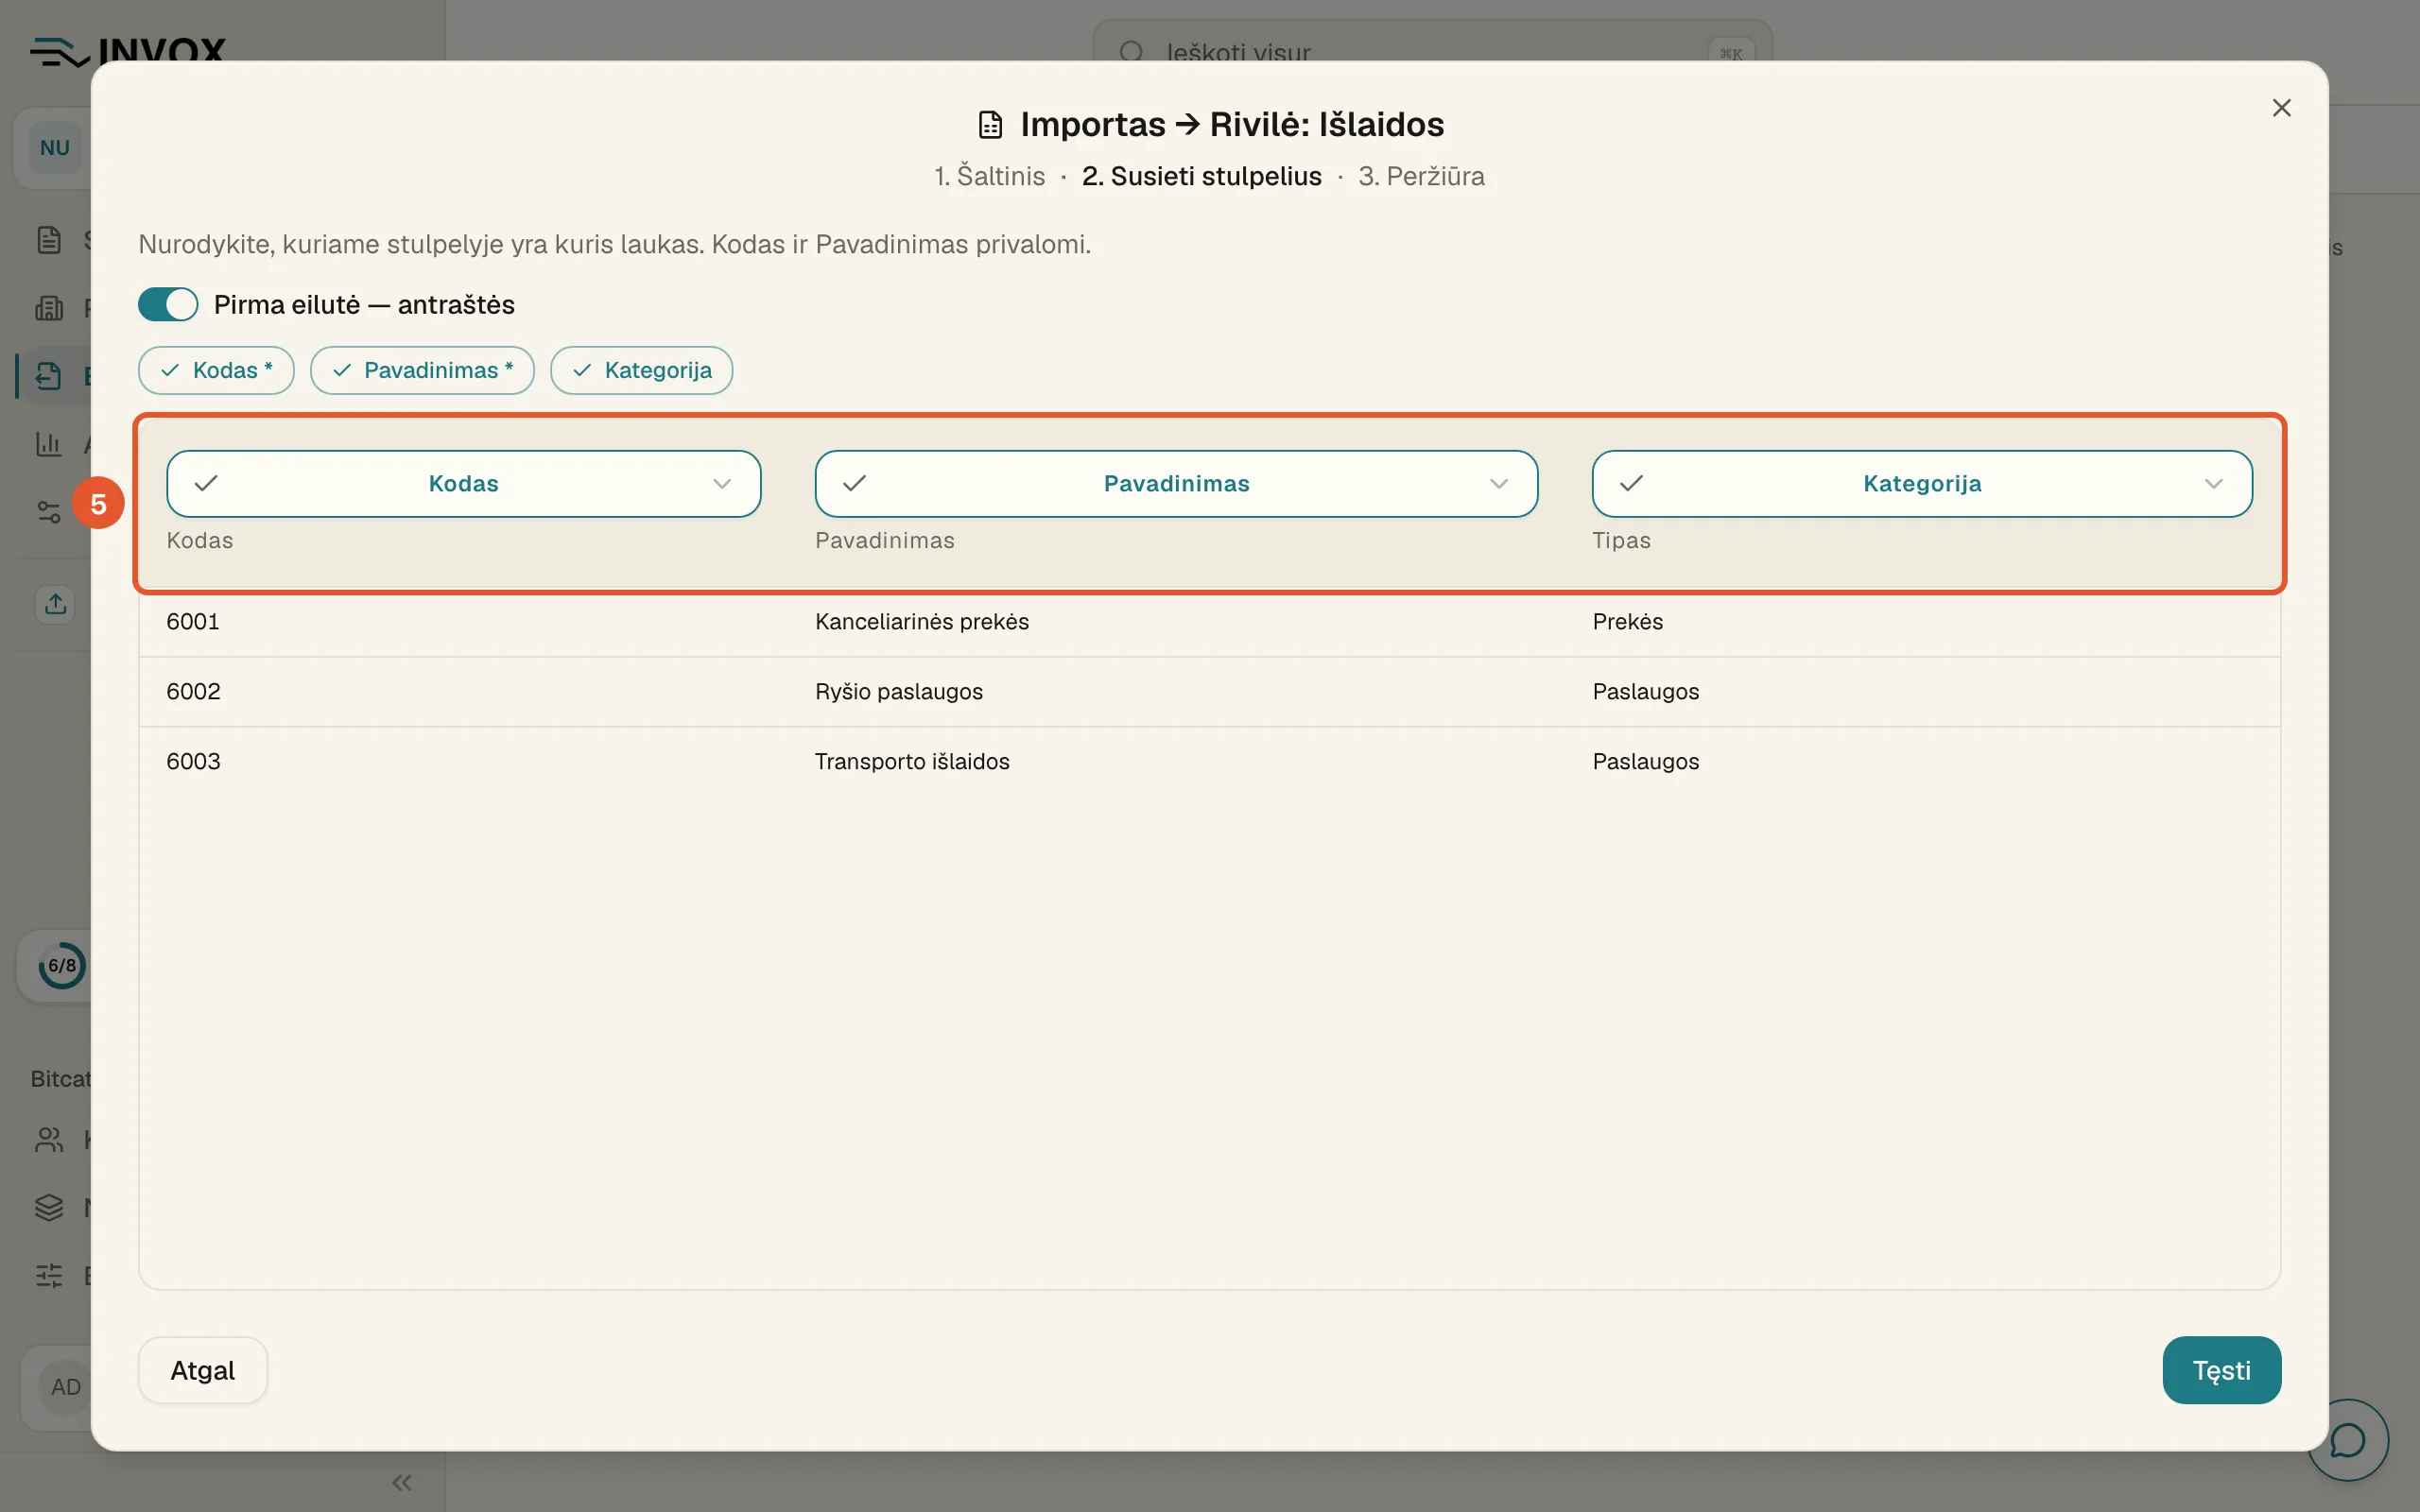Click the INVOX logo
This screenshot has width=2420, height=1512.
[128, 52]
